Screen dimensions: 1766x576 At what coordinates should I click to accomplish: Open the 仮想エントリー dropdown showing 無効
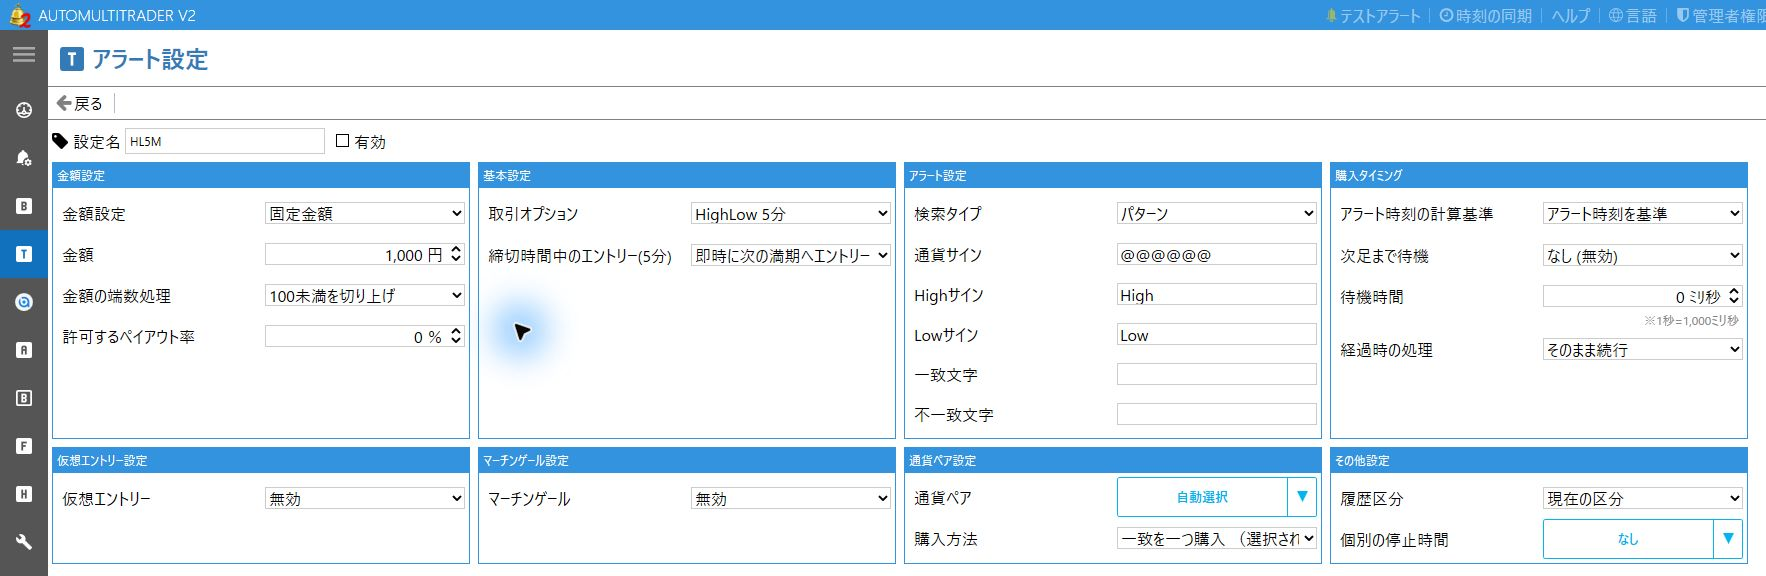pos(365,498)
